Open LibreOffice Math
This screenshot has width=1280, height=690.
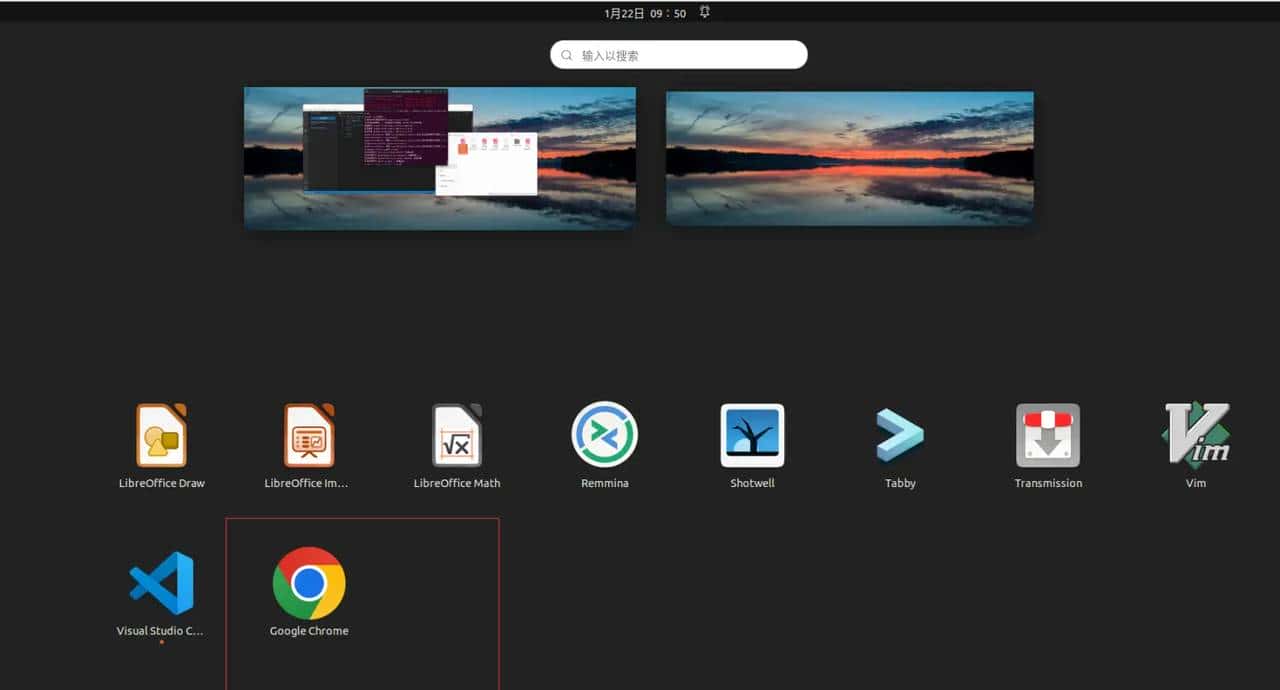(x=456, y=435)
